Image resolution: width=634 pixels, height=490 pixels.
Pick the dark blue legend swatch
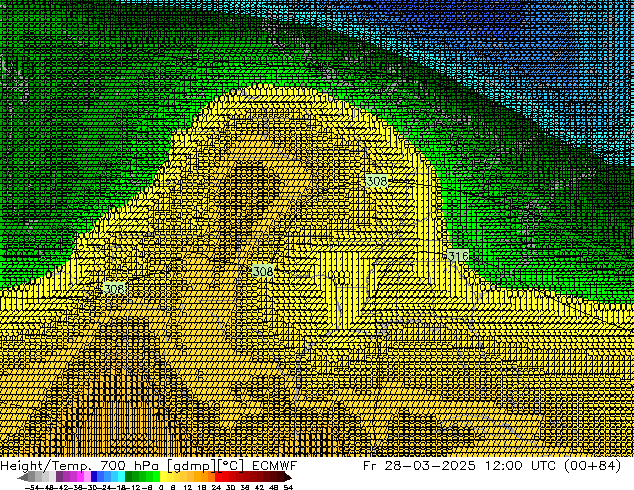click(94, 477)
